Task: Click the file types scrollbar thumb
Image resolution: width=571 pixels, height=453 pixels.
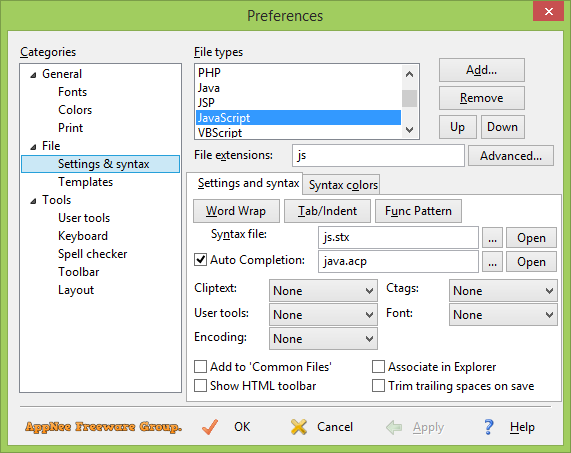Action: 409,98
